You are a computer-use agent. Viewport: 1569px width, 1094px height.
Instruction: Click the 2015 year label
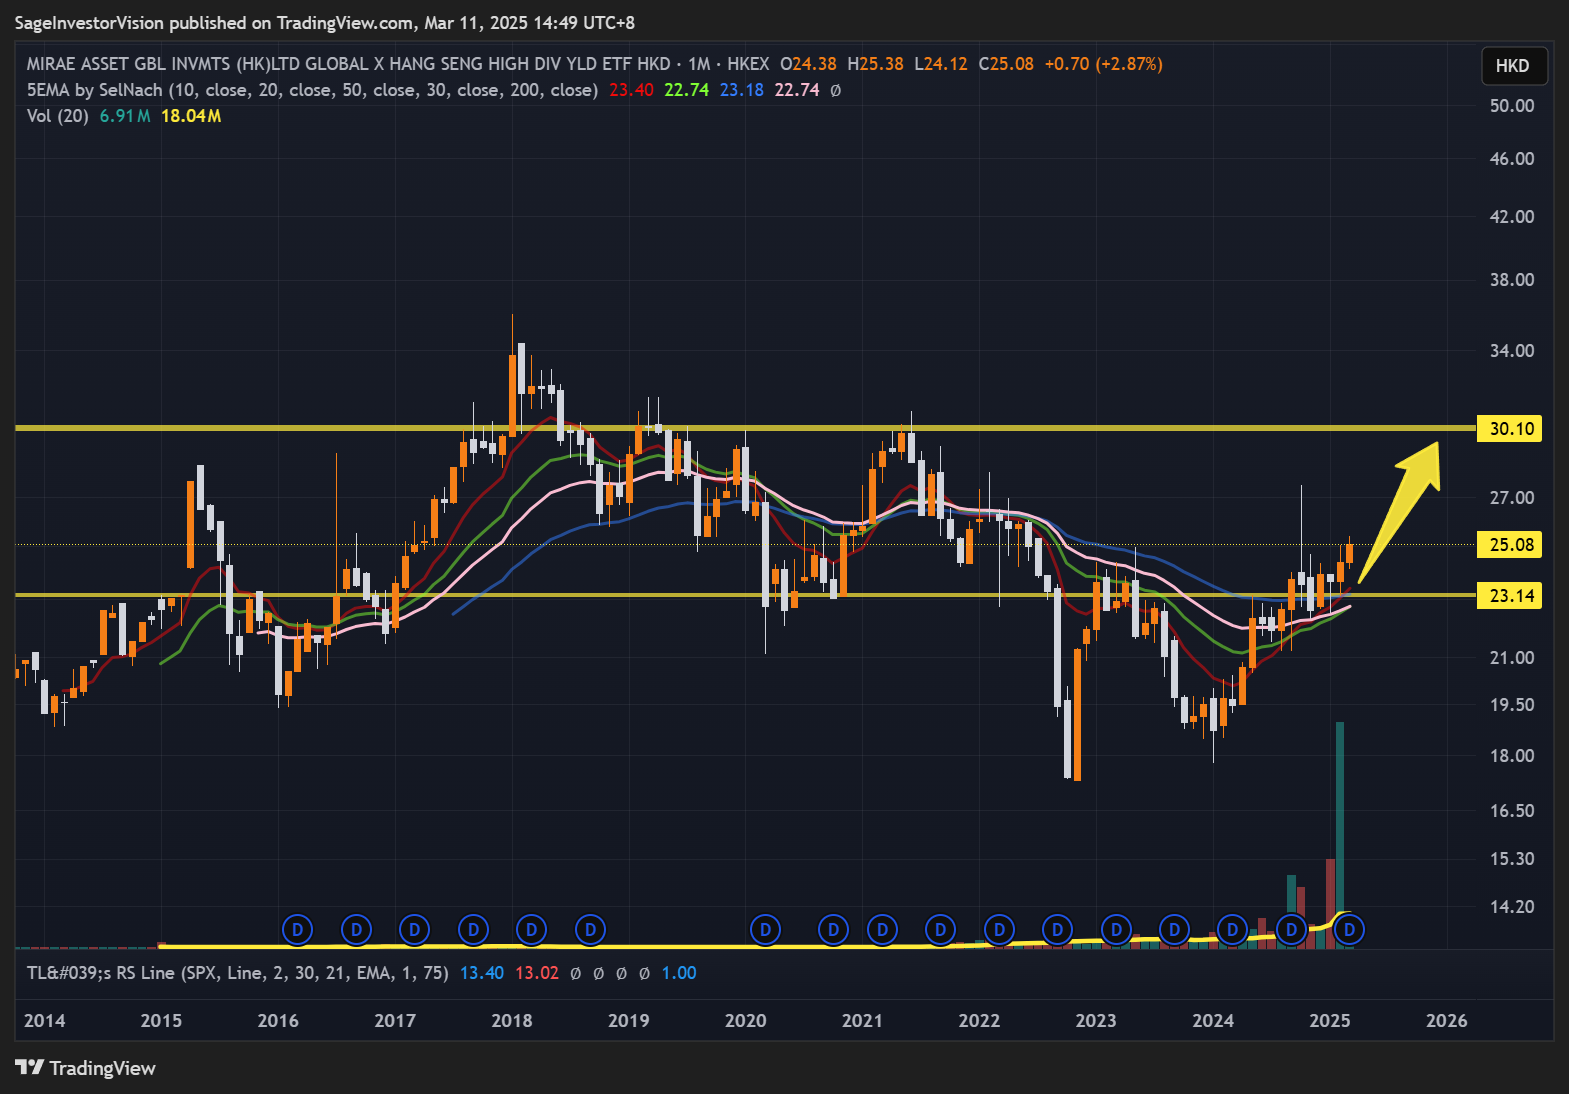tap(161, 1021)
